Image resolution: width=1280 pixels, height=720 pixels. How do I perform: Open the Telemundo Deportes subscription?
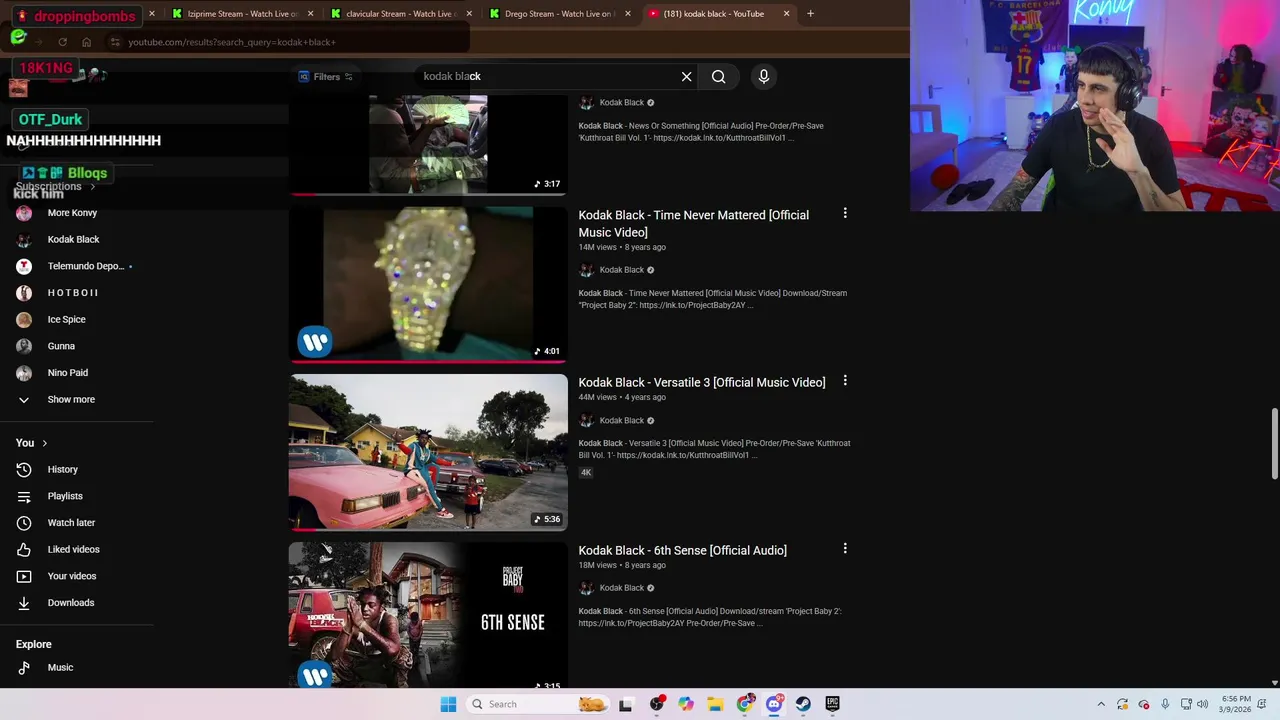[x=85, y=266]
